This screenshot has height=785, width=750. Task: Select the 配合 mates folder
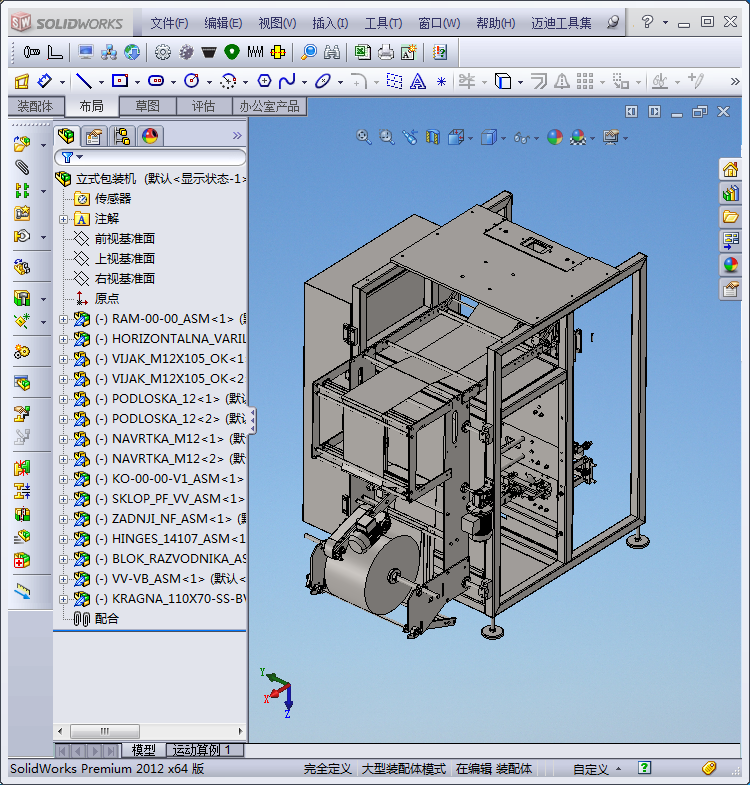[x=106, y=619]
